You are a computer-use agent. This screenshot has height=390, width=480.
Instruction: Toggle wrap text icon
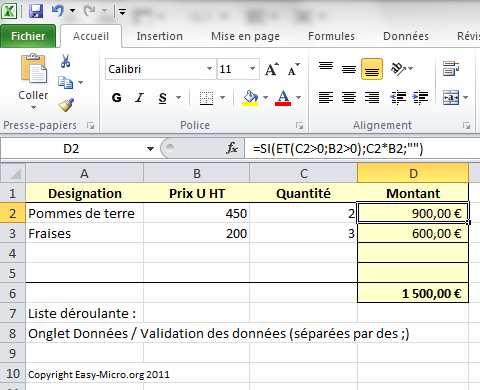pos(451,69)
